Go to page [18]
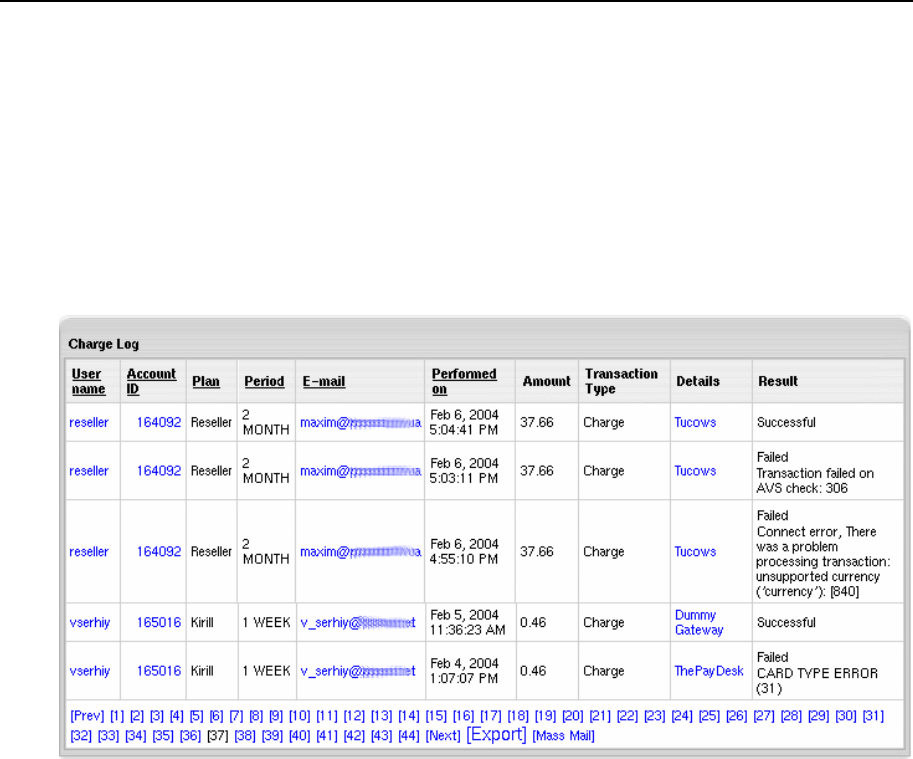The height and width of the screenshot is (759, 913). [x=518, y=716]
